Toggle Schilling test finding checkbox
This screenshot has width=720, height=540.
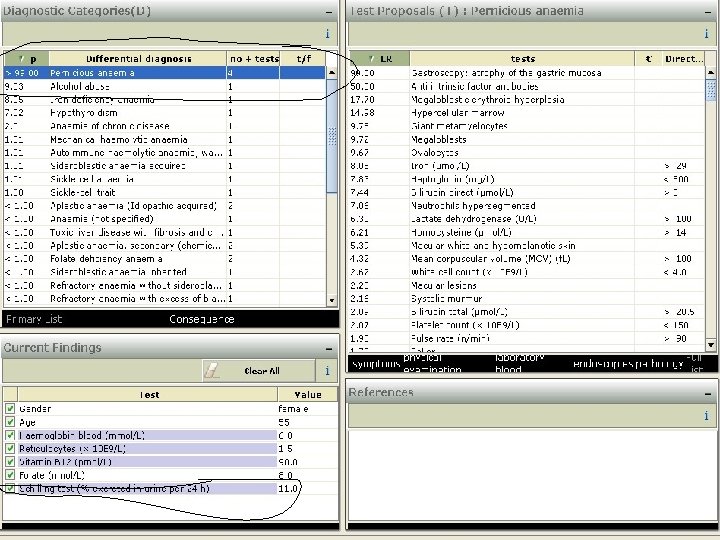point(10,488)
